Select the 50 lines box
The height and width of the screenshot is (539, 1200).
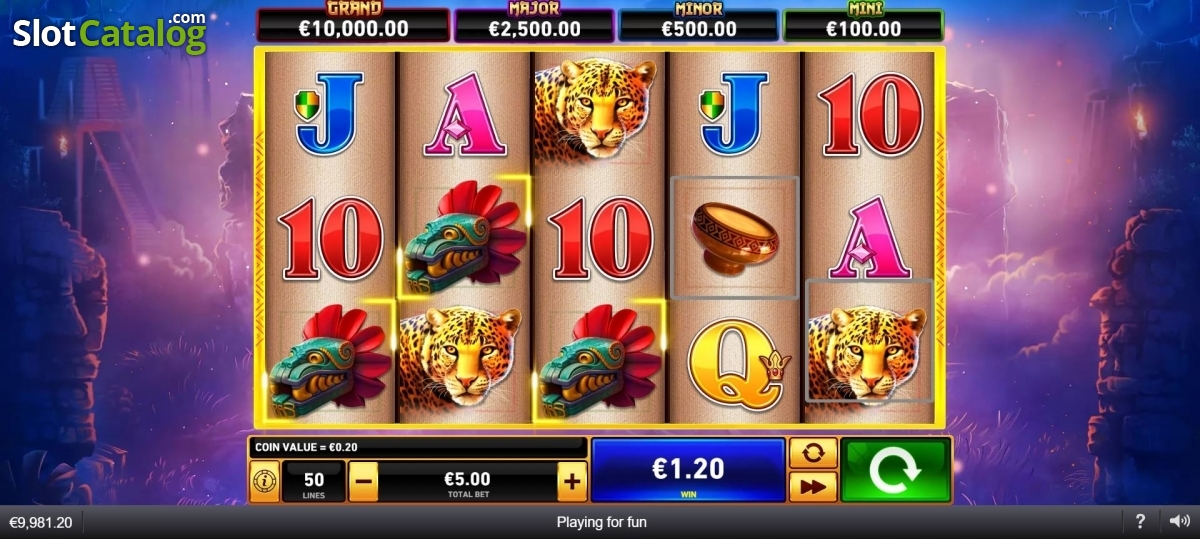click(x=314, y=482)
